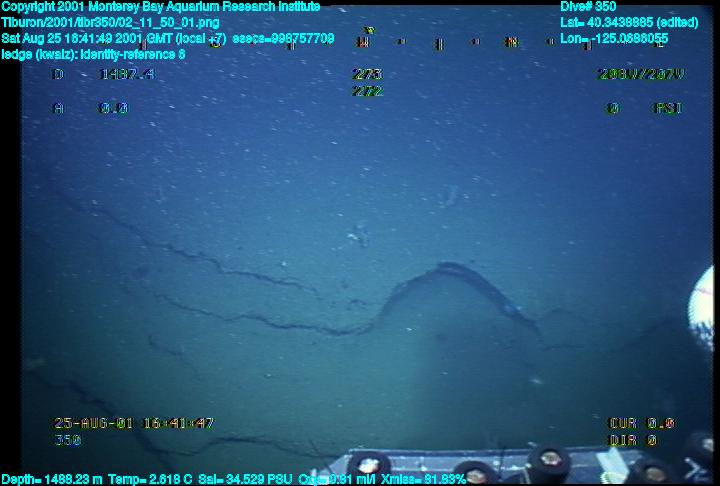Select the 'Lon= -125.0688055' readout
This screenshot has height=486, width=720.
[x=614, y=39]
